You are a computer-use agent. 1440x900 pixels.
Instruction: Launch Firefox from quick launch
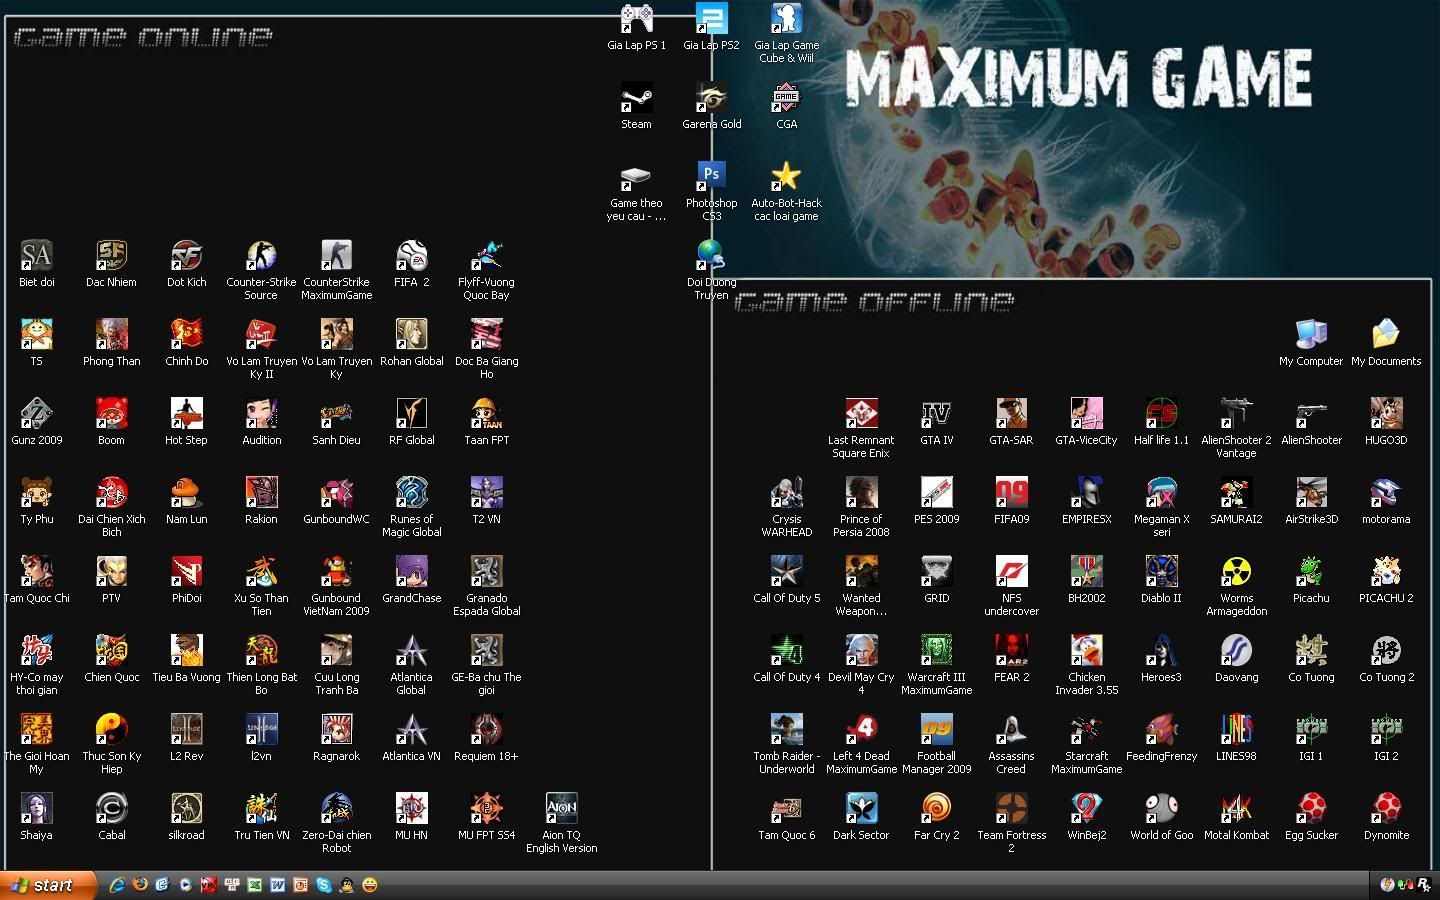click(140, 885)
